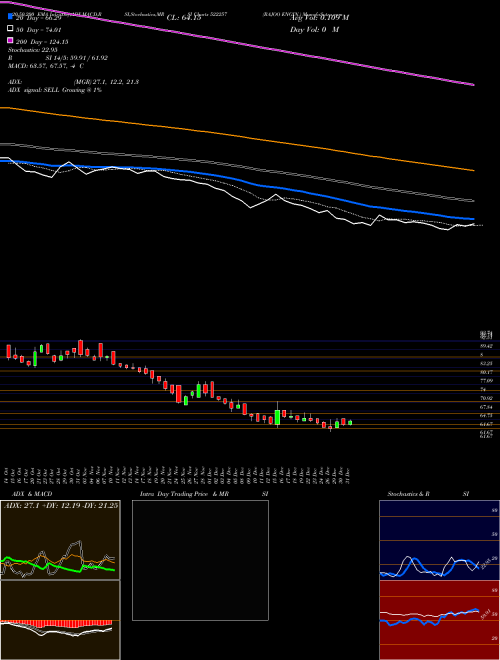Click the 'CL: 64.15' closing price text
Screen dimensions: 500x660
click(184, 18)
